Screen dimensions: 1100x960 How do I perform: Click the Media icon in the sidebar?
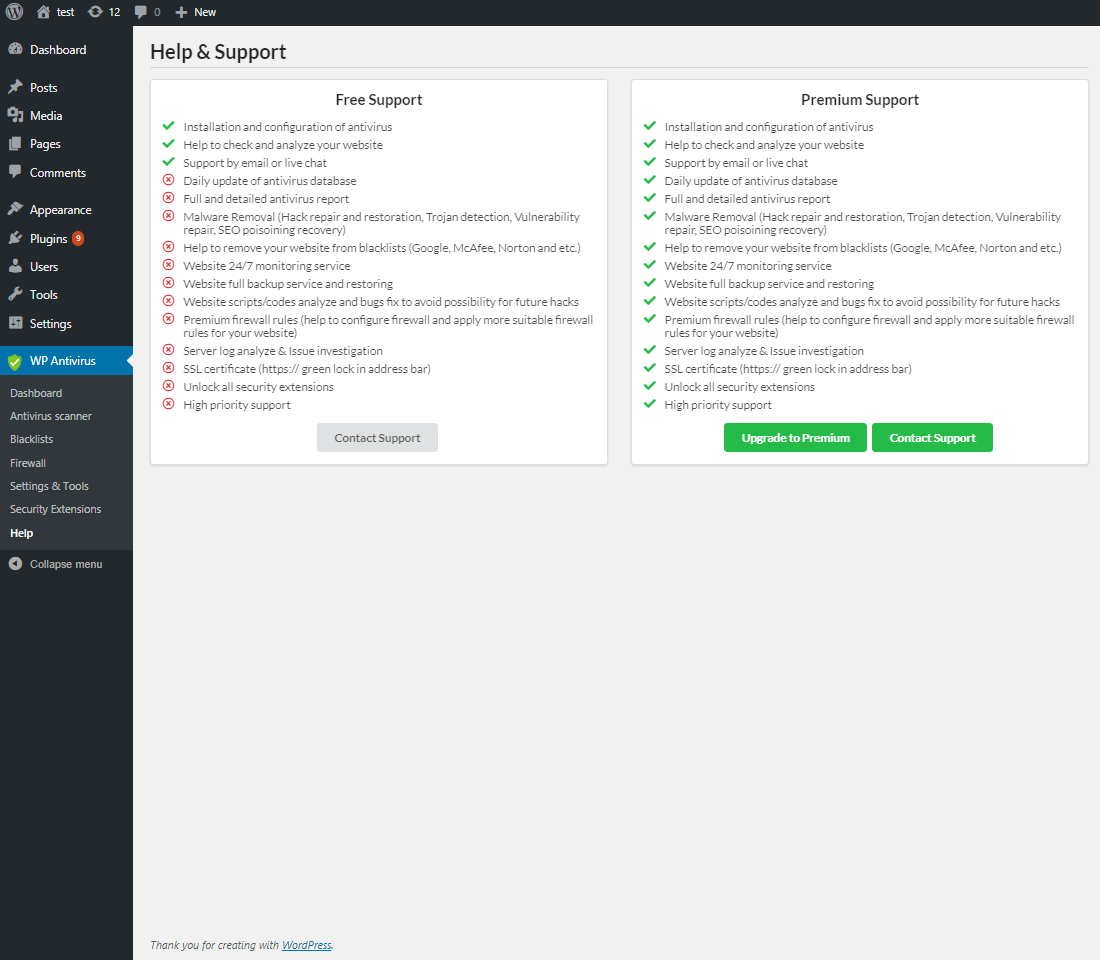tap(15, 115)
